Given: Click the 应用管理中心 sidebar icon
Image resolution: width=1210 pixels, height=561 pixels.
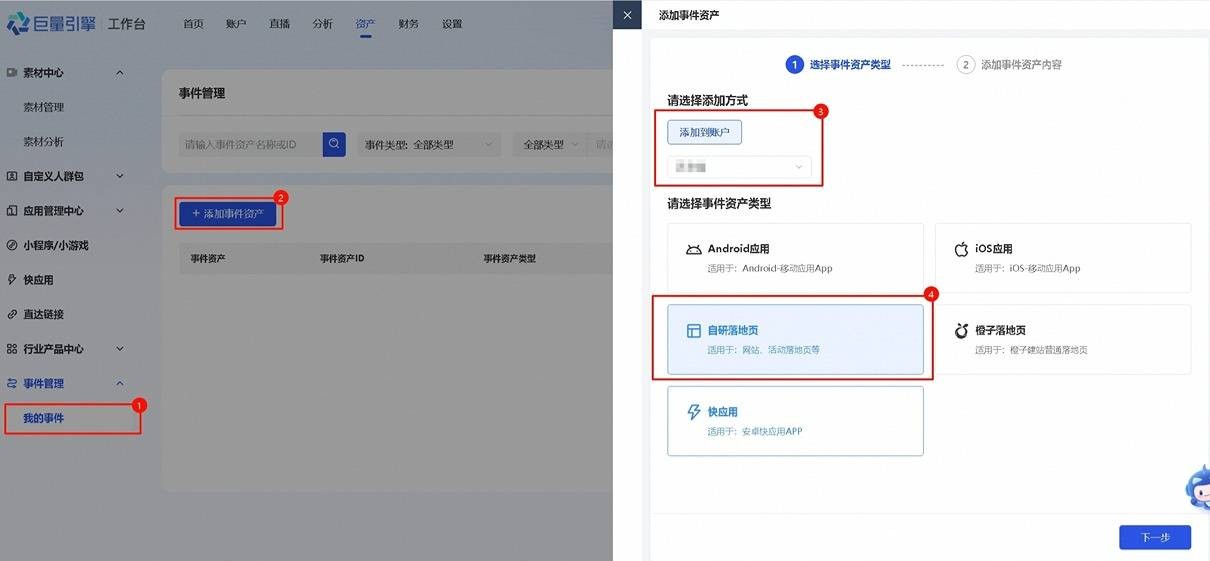Looking at the screenshot, I should coord(12,211).
